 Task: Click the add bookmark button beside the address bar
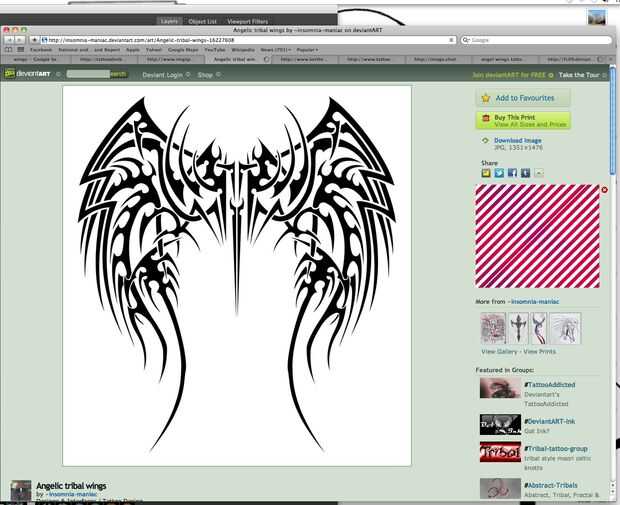point(34,40)
